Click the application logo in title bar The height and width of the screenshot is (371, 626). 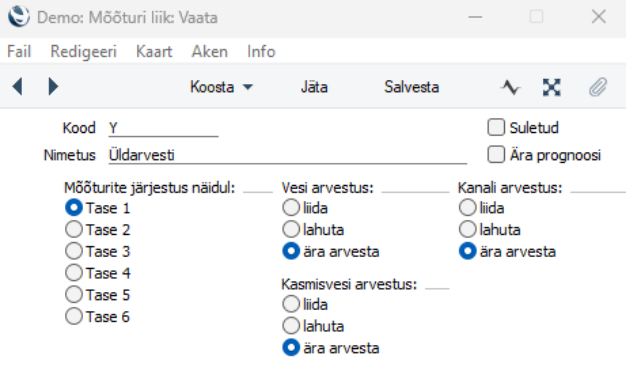(x=19, y=17)
